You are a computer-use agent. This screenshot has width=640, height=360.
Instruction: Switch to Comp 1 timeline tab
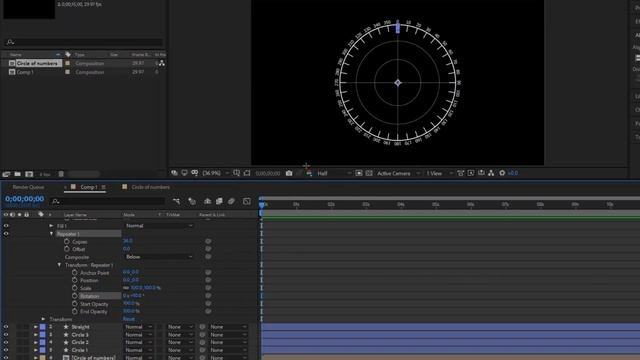[89, 187]
